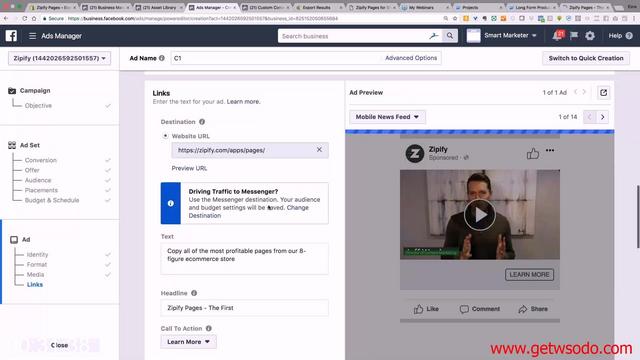Click the Campaign folder icon
This screenshot has width=640, height=360.
tap(12, 91)
